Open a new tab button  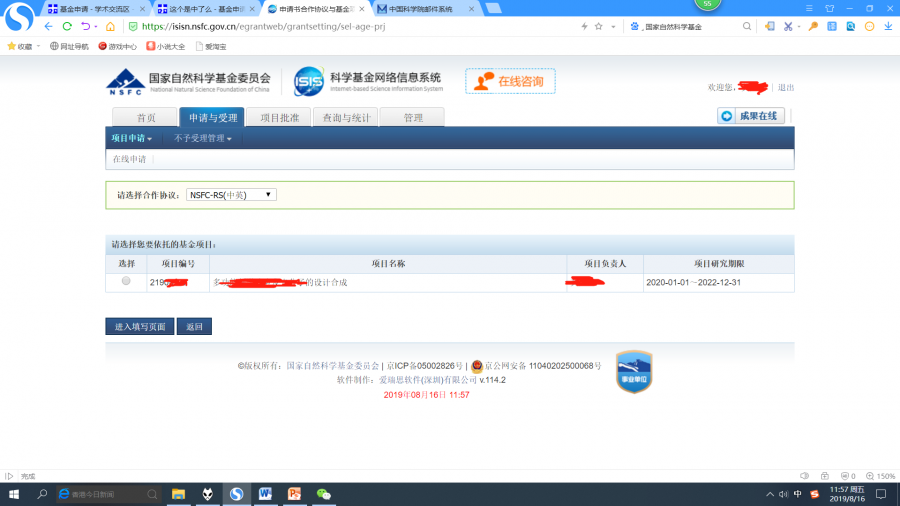pos(493,9)
